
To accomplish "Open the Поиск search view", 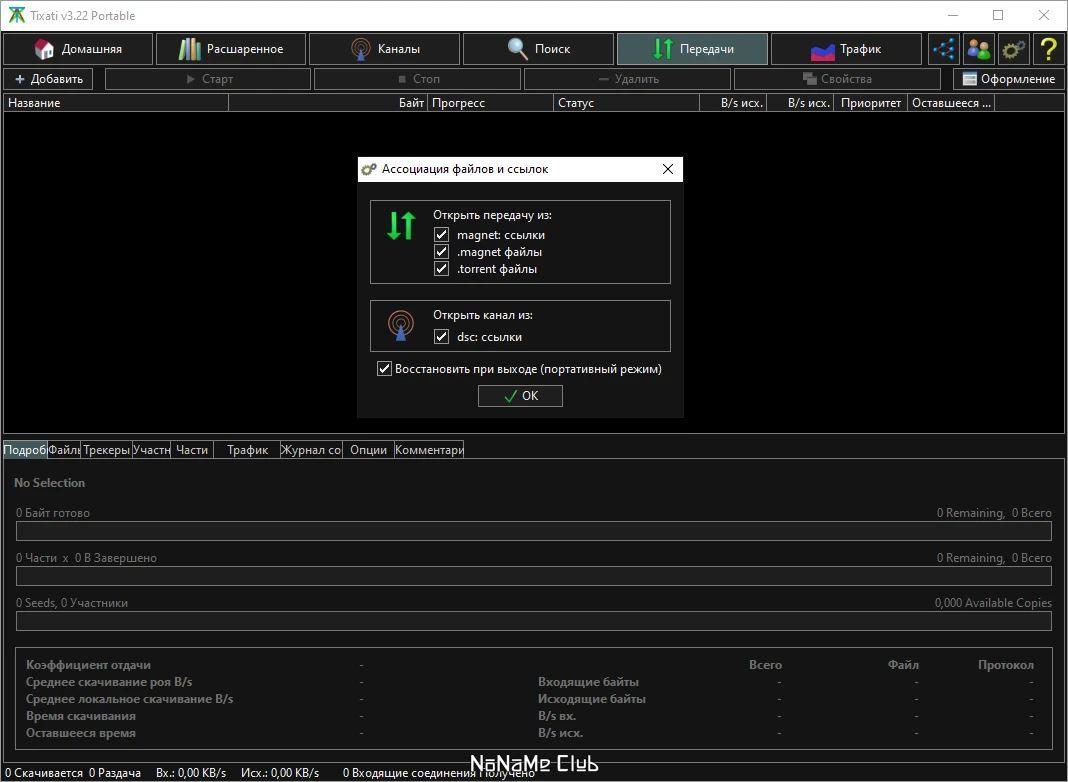I will click(x=539, y=49).
